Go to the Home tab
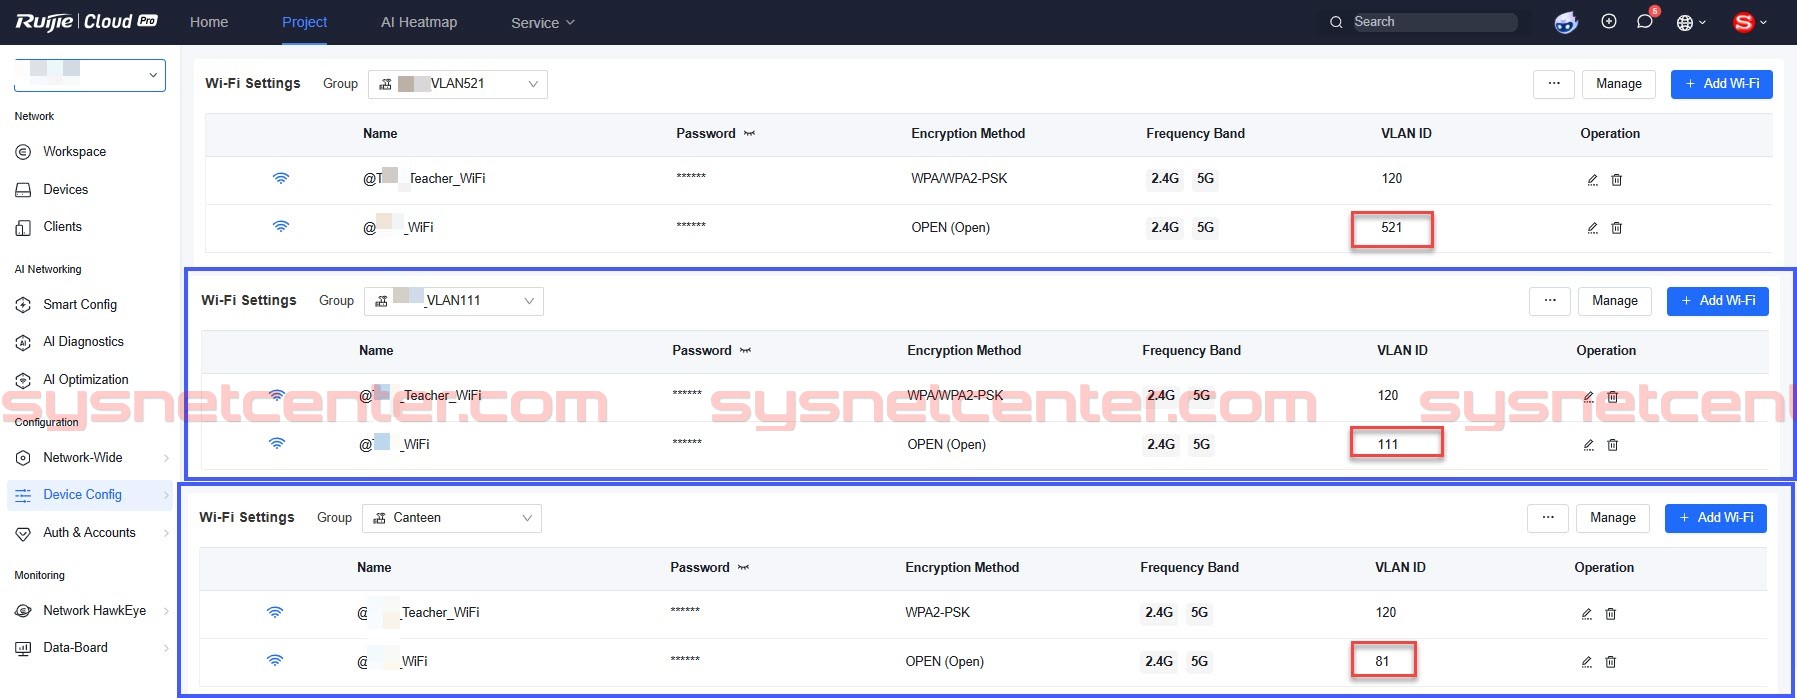The image size is (1797, 698). (x=209, y=22)
